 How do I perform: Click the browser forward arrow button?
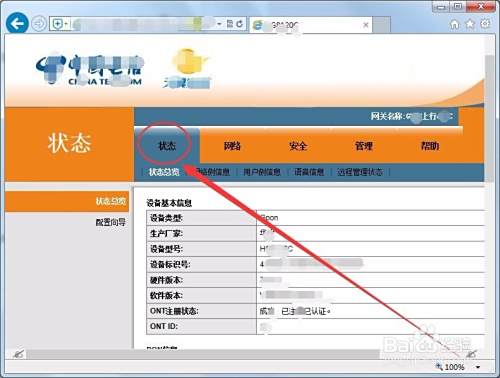pos(39,24)
